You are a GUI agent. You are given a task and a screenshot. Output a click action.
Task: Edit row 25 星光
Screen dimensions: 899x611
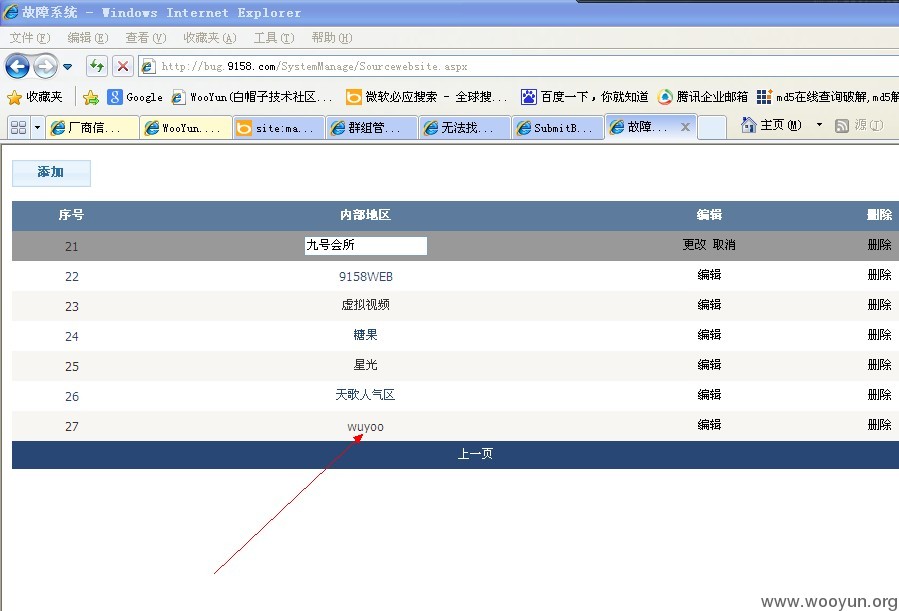click(x=709, y=365)
